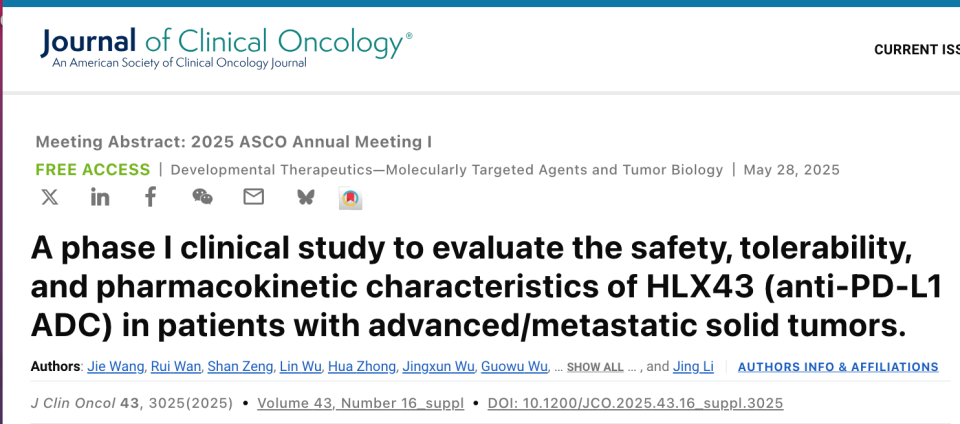Expand the full author list with SHOW ALL
This screenshot has width=960, height=424.
pos(595,368)
